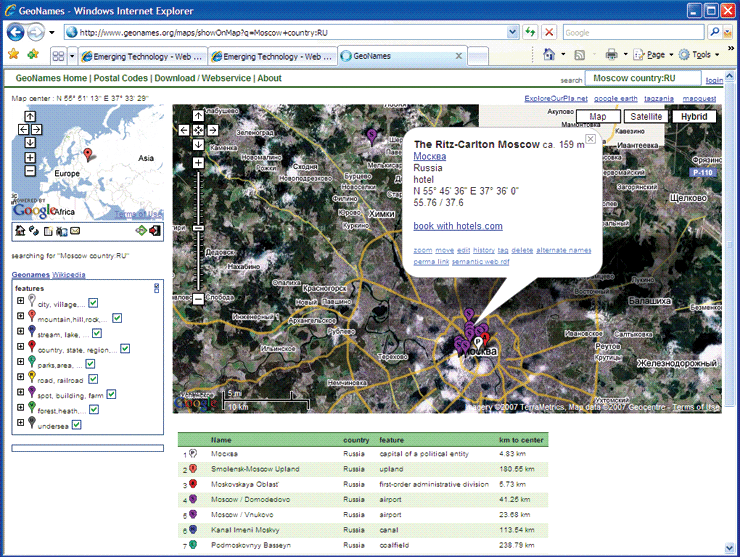
Task: Click the browser Home icon
Action: 549,55
